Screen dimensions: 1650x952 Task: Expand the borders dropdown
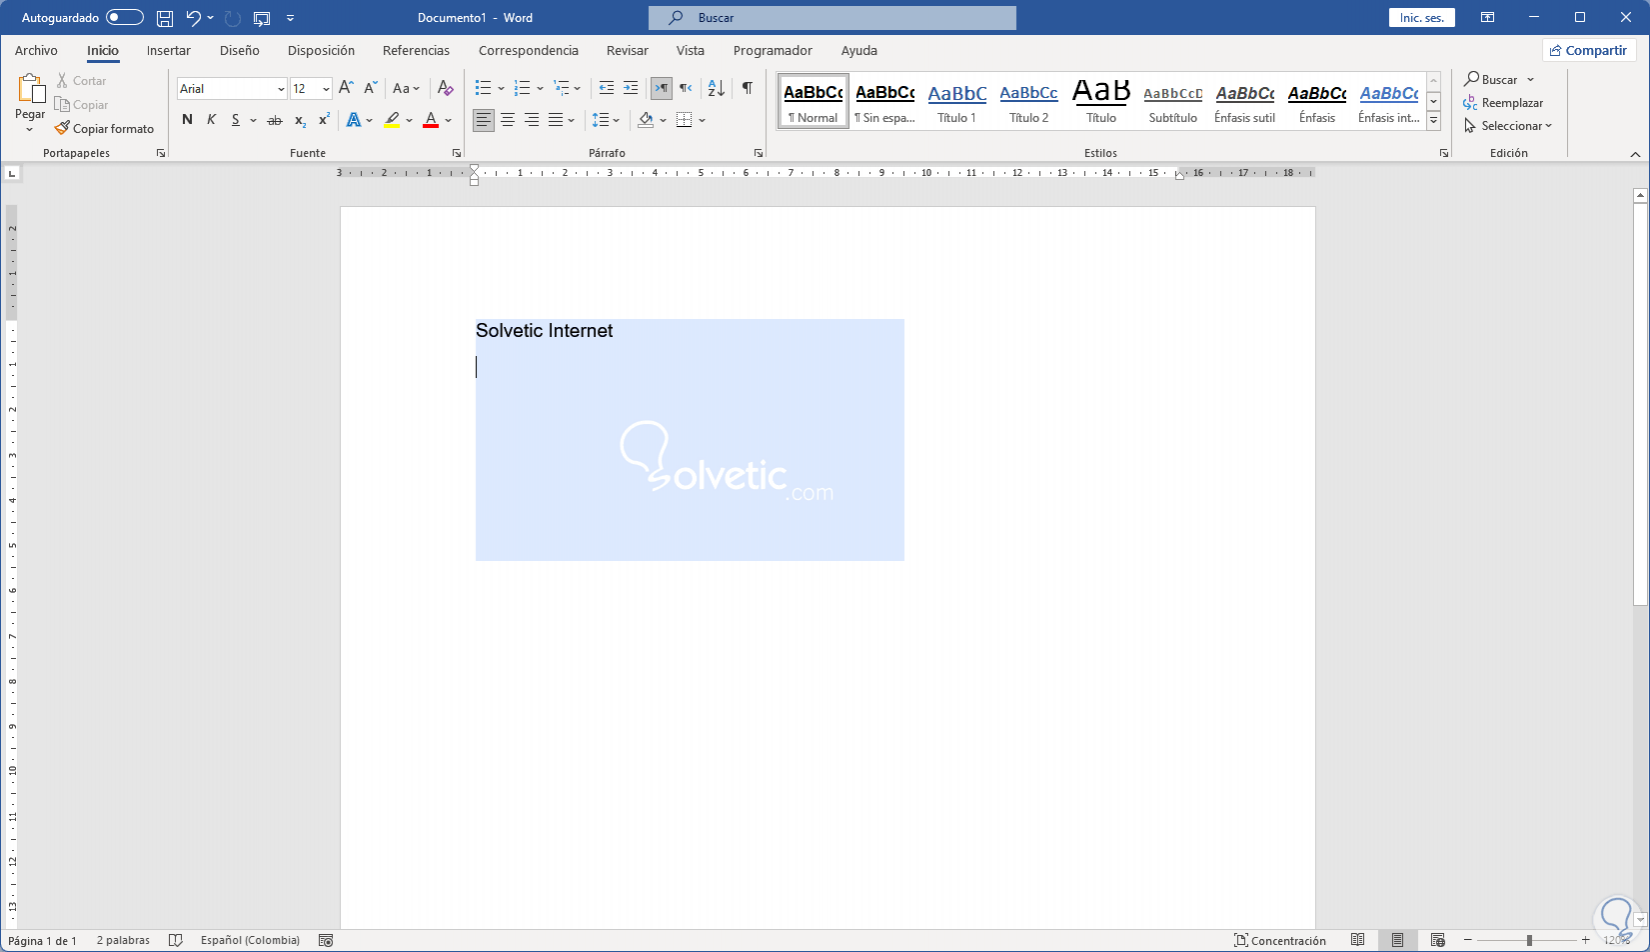(x=703, y=120)
